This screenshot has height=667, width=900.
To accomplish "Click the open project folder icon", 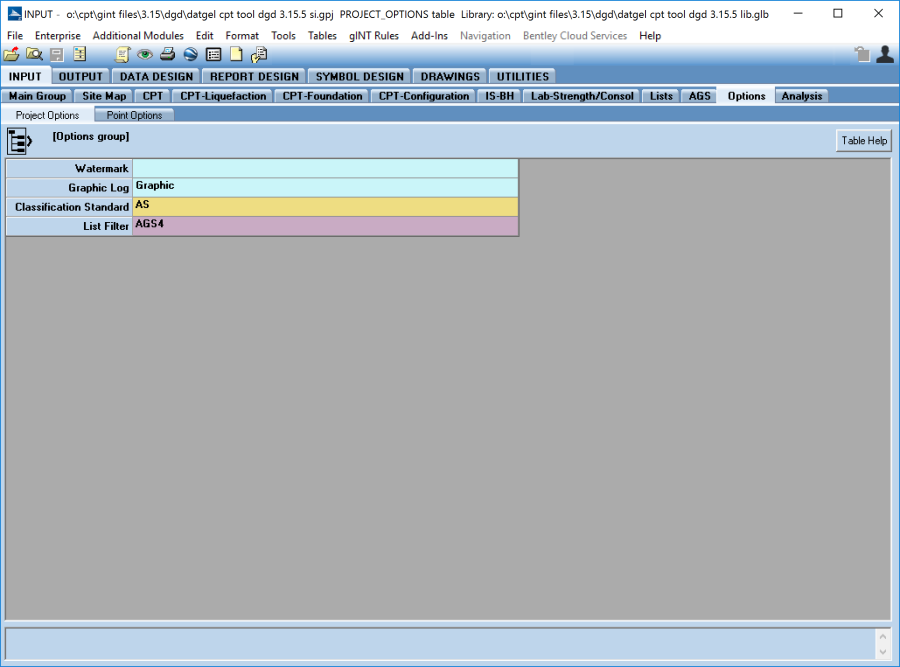I will click(11, 55).
